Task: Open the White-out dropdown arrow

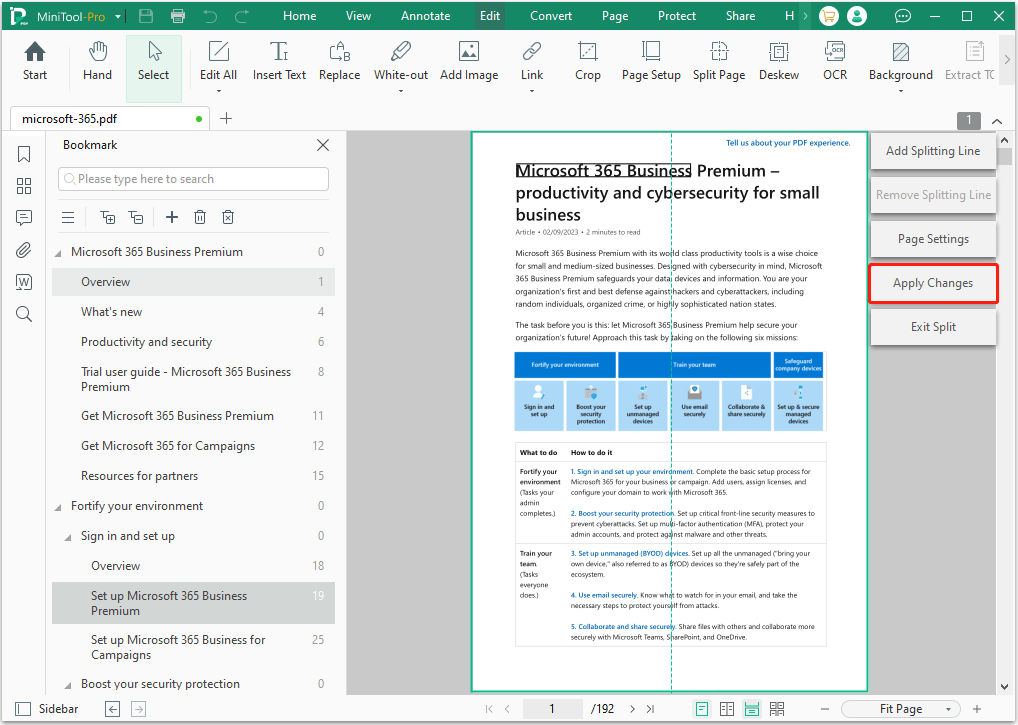Action: (400, 89)
